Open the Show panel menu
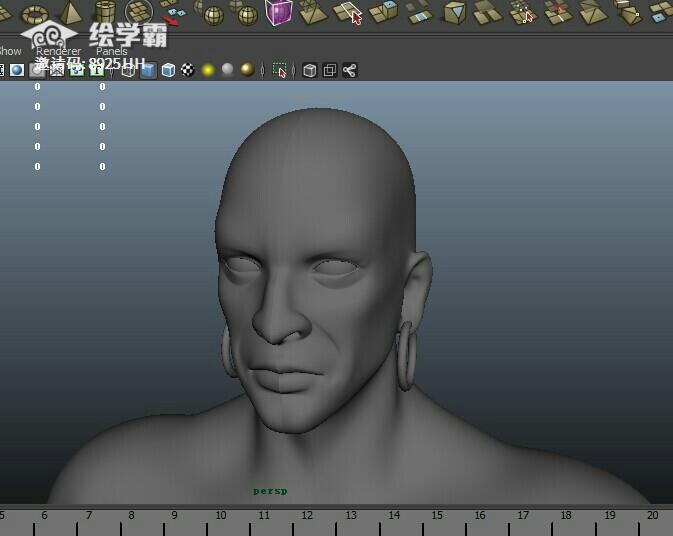Screen dimensions: 673x536 (10, 51)
